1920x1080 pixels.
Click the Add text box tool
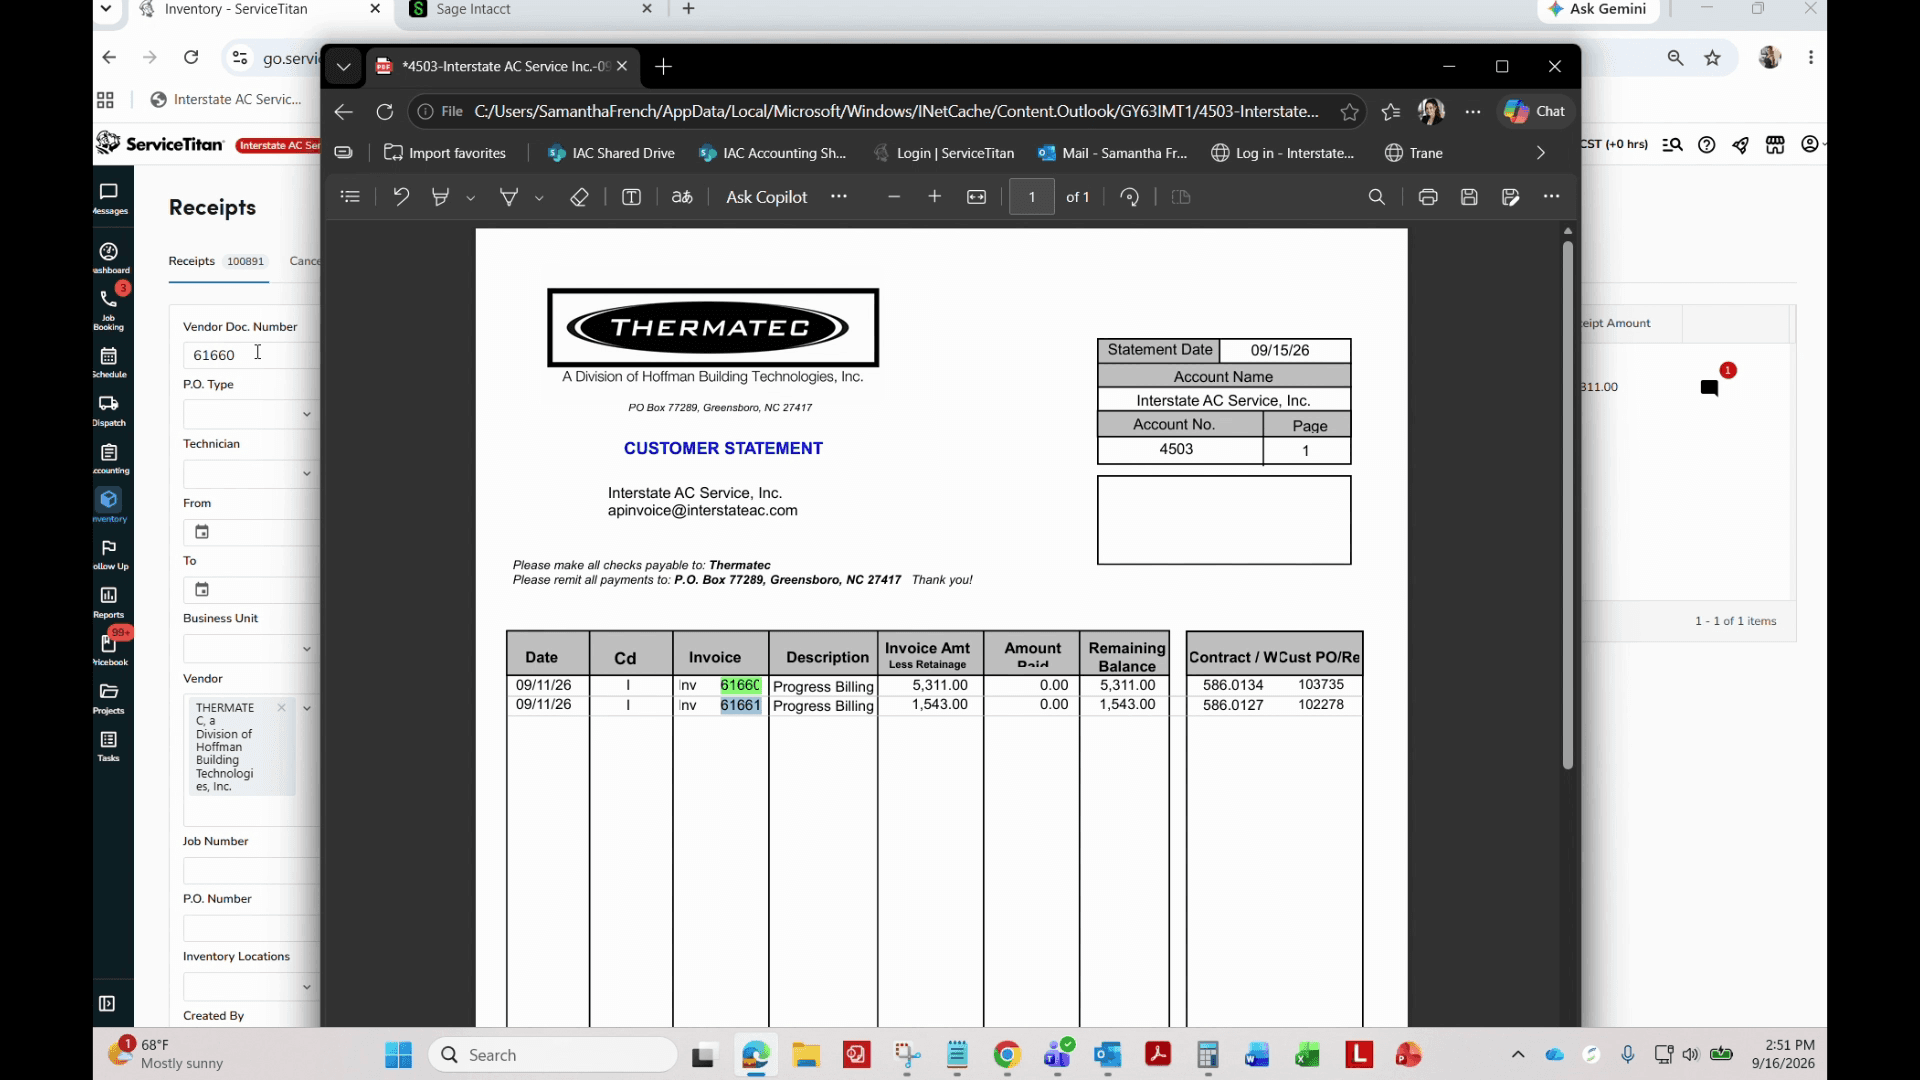(x=631, y=197)
